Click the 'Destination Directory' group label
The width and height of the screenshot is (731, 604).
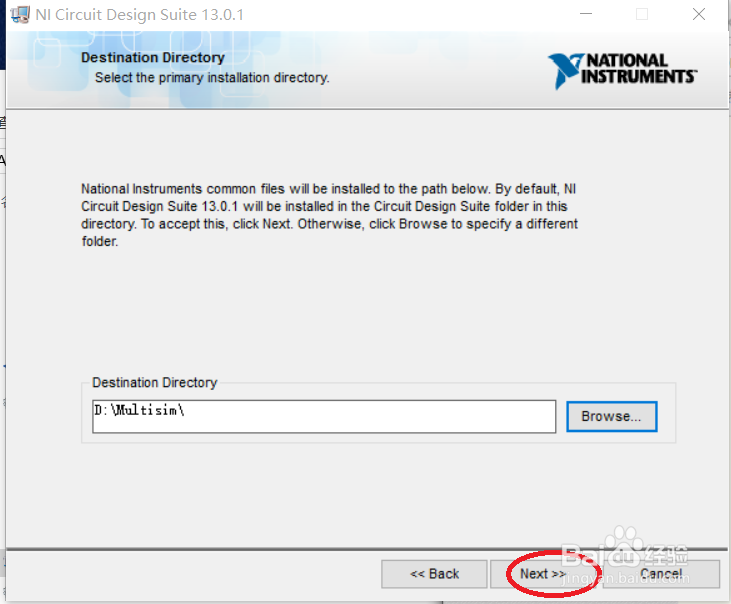point(154,382)
